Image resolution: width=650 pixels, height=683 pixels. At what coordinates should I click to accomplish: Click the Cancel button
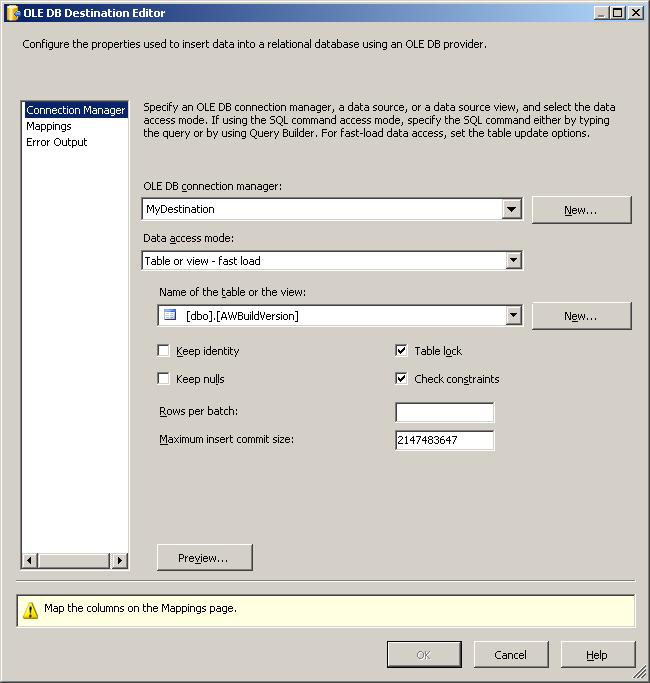tap(510, 655)
